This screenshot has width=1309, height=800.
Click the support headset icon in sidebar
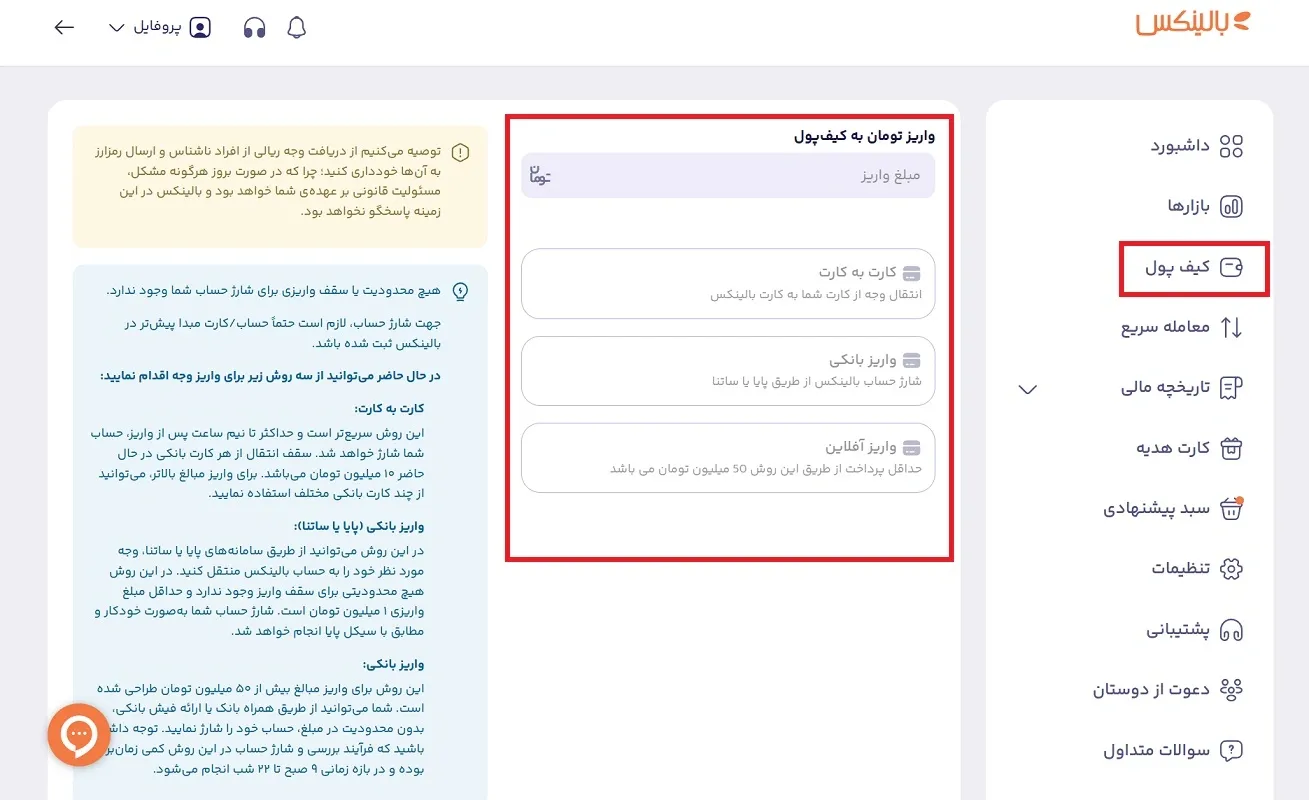pyautogui.click(x=1232, y=630)
